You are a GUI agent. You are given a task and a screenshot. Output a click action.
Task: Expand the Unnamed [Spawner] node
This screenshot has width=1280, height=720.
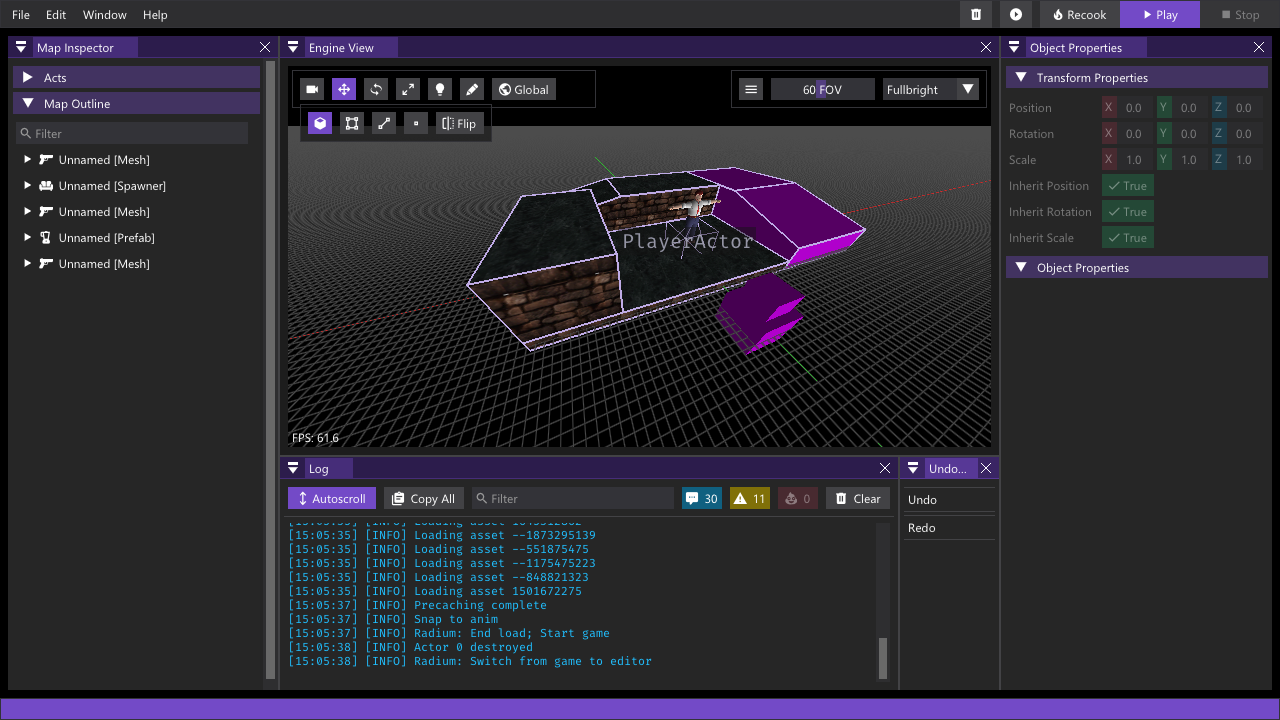click(28, 185)
